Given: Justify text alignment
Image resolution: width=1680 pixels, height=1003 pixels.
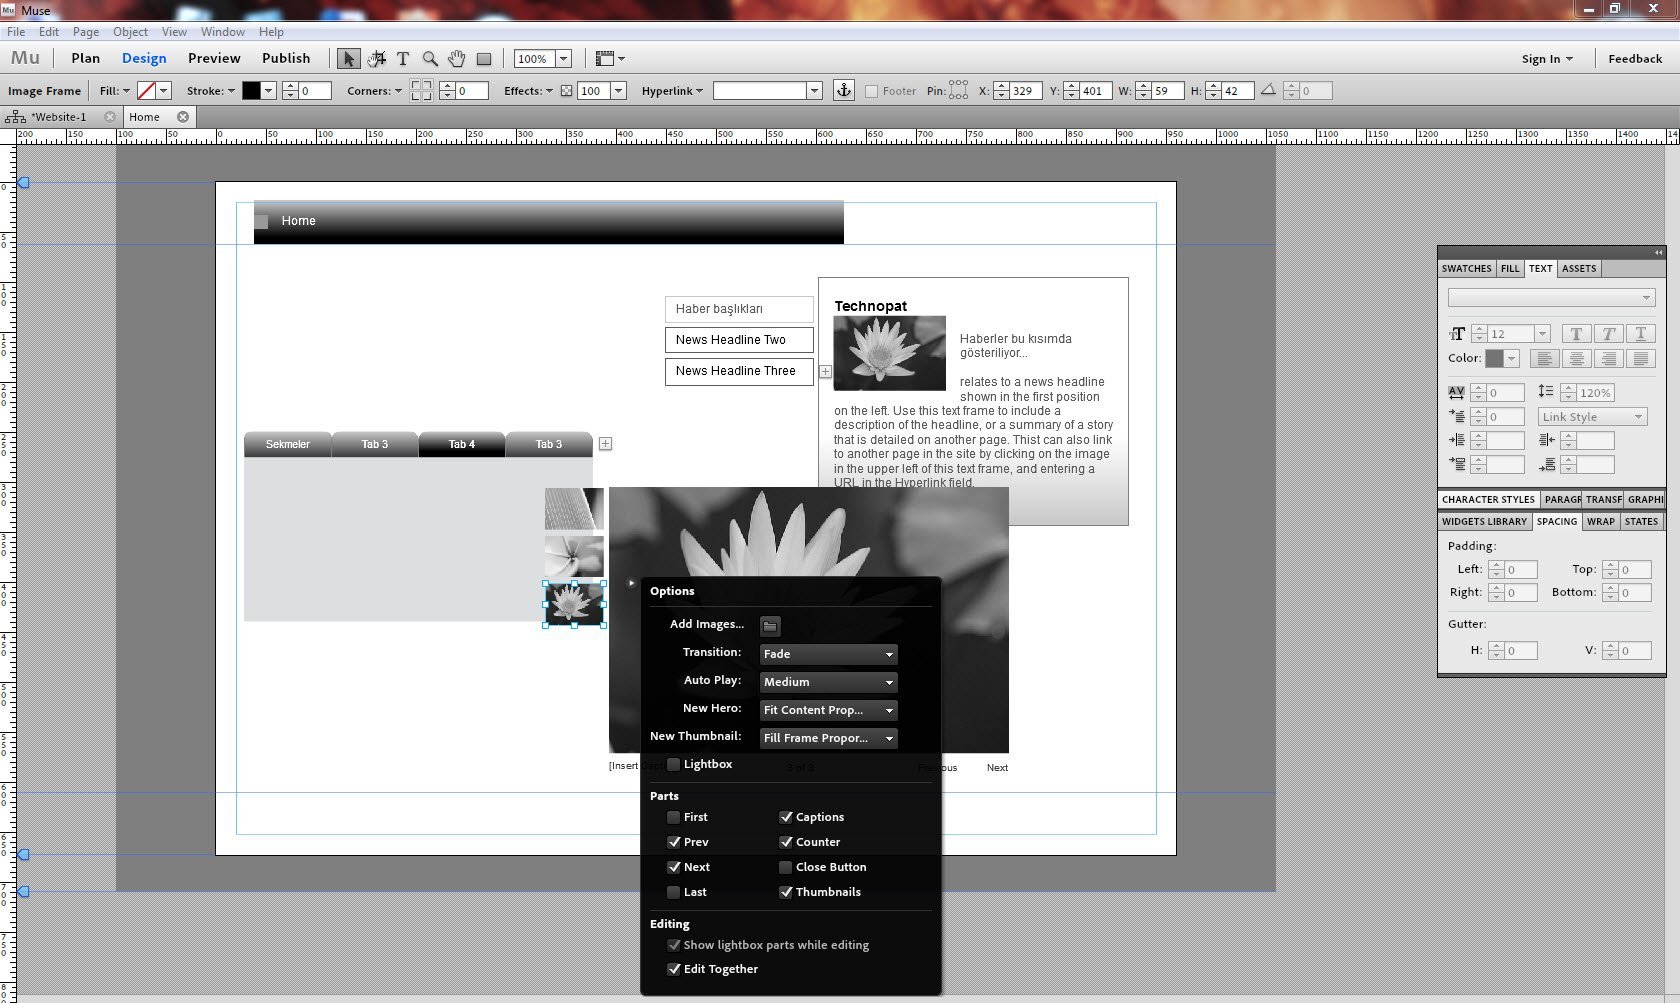Looking at the screenshot, I should pos(1640,358).
